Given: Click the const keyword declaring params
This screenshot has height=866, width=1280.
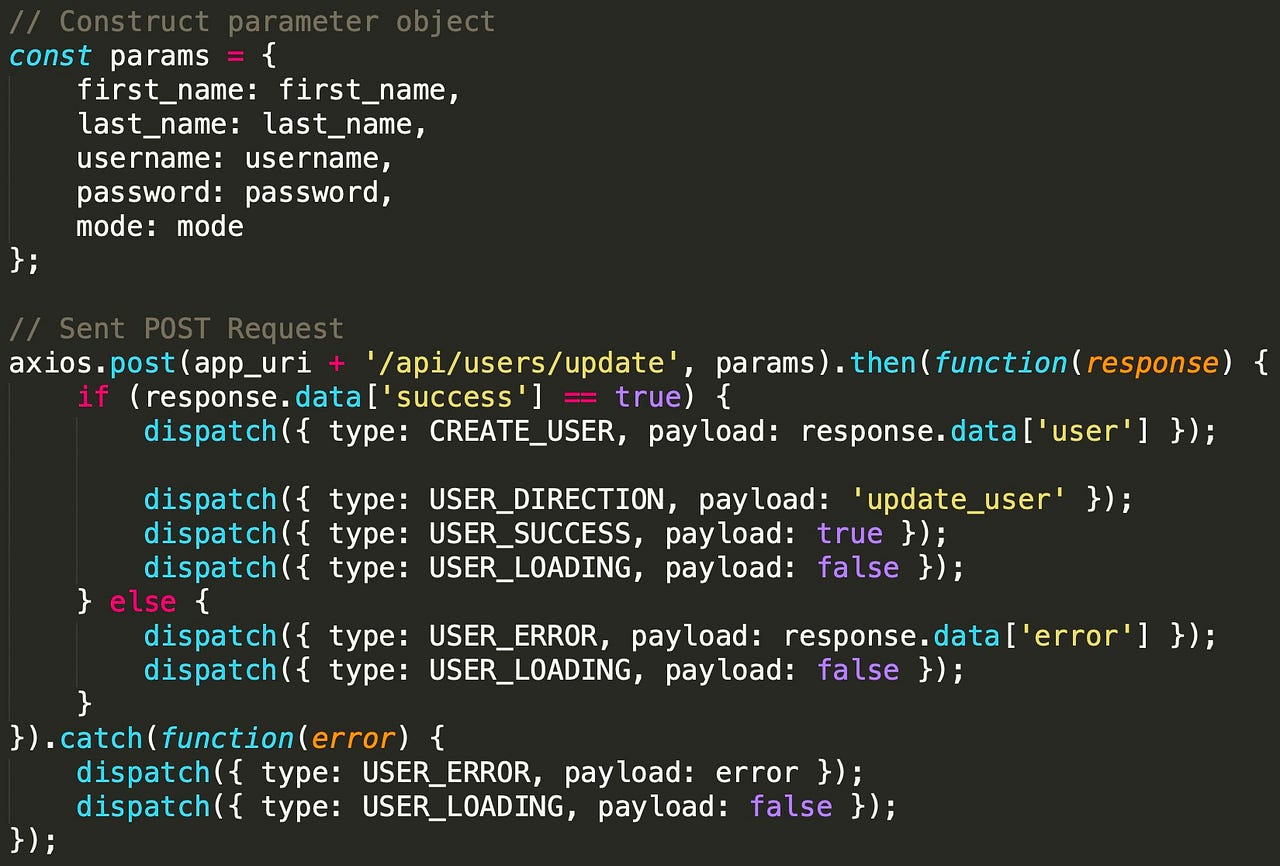Looking at the screenshot, I should [x=48, y=56].
